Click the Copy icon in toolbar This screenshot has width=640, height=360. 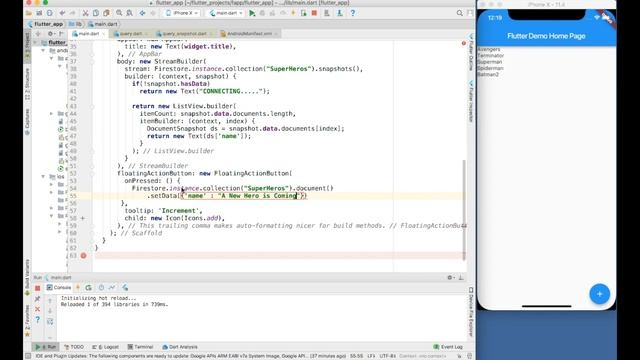coord(96,13)
